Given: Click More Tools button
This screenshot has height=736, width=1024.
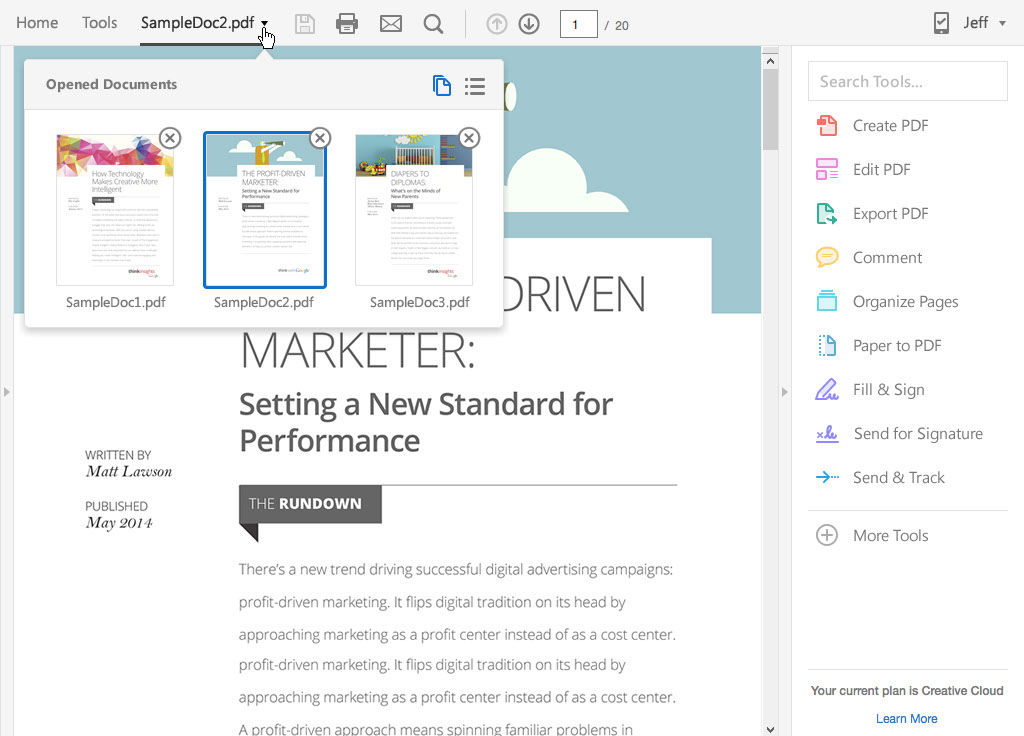Looking at the screenshot, I should (889, 536).
